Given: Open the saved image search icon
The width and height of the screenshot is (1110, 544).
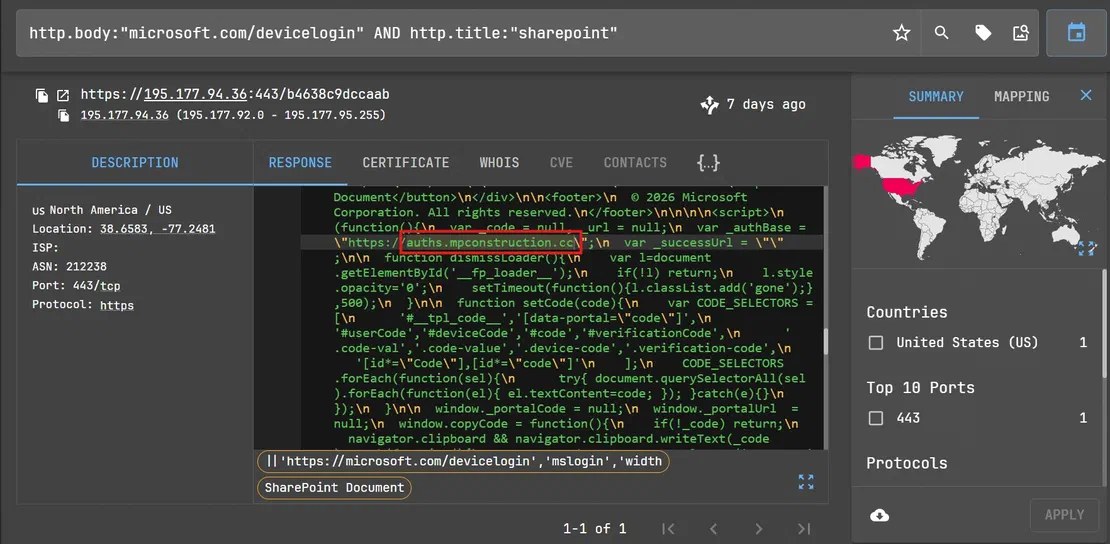Looking at the screenshot, I should [1021, 33].
